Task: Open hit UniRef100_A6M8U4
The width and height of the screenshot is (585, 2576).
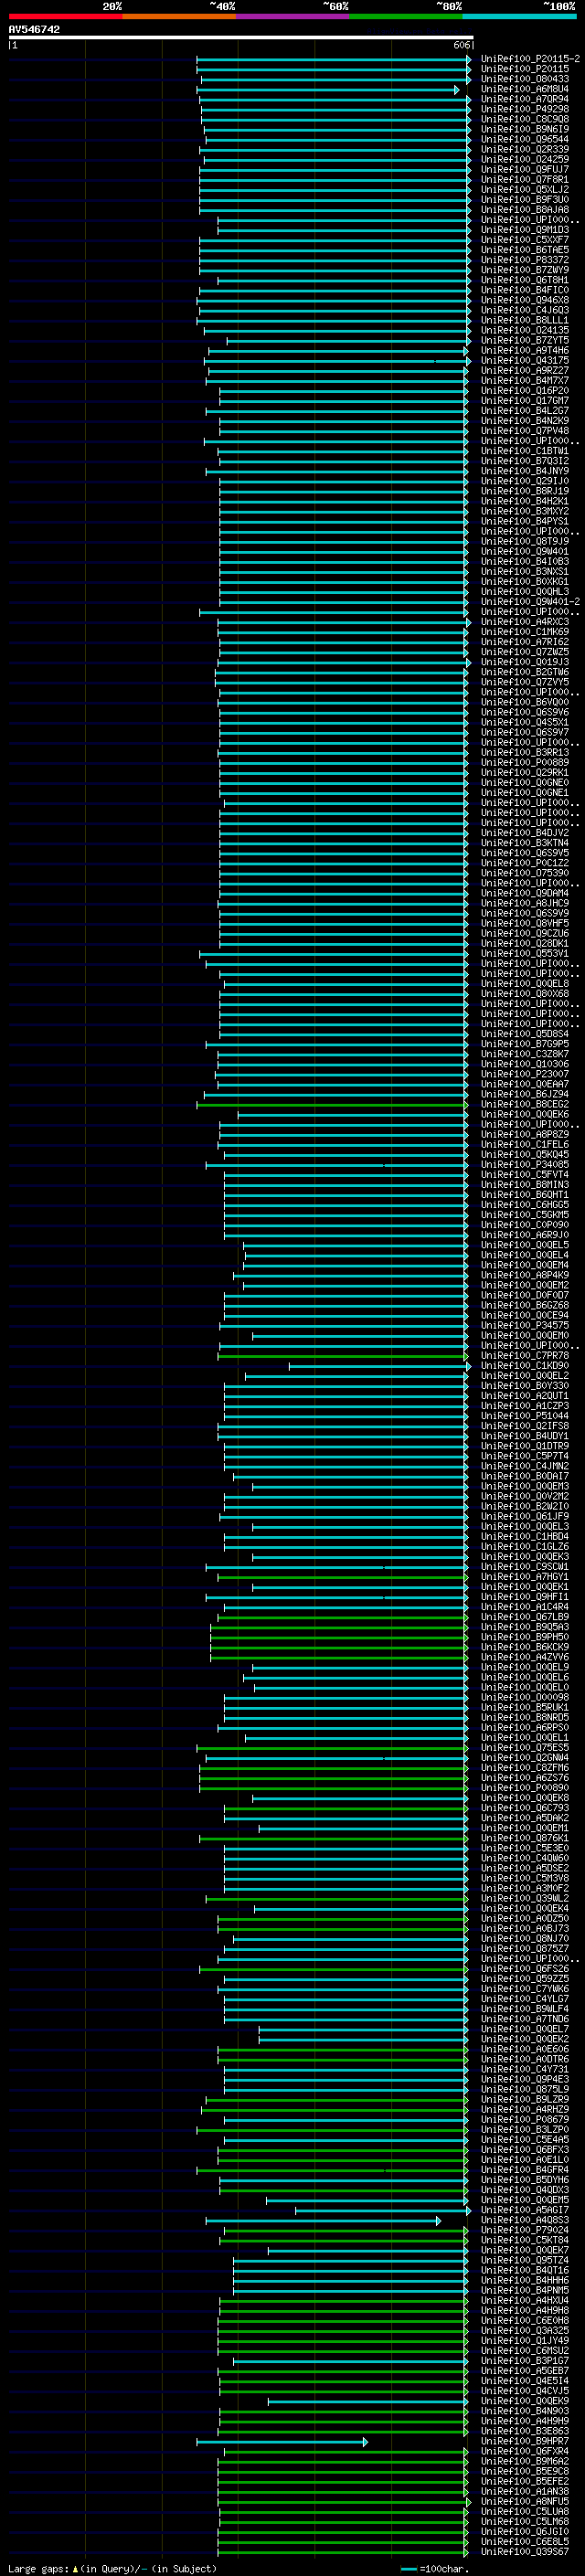Action: click(525, 89)
